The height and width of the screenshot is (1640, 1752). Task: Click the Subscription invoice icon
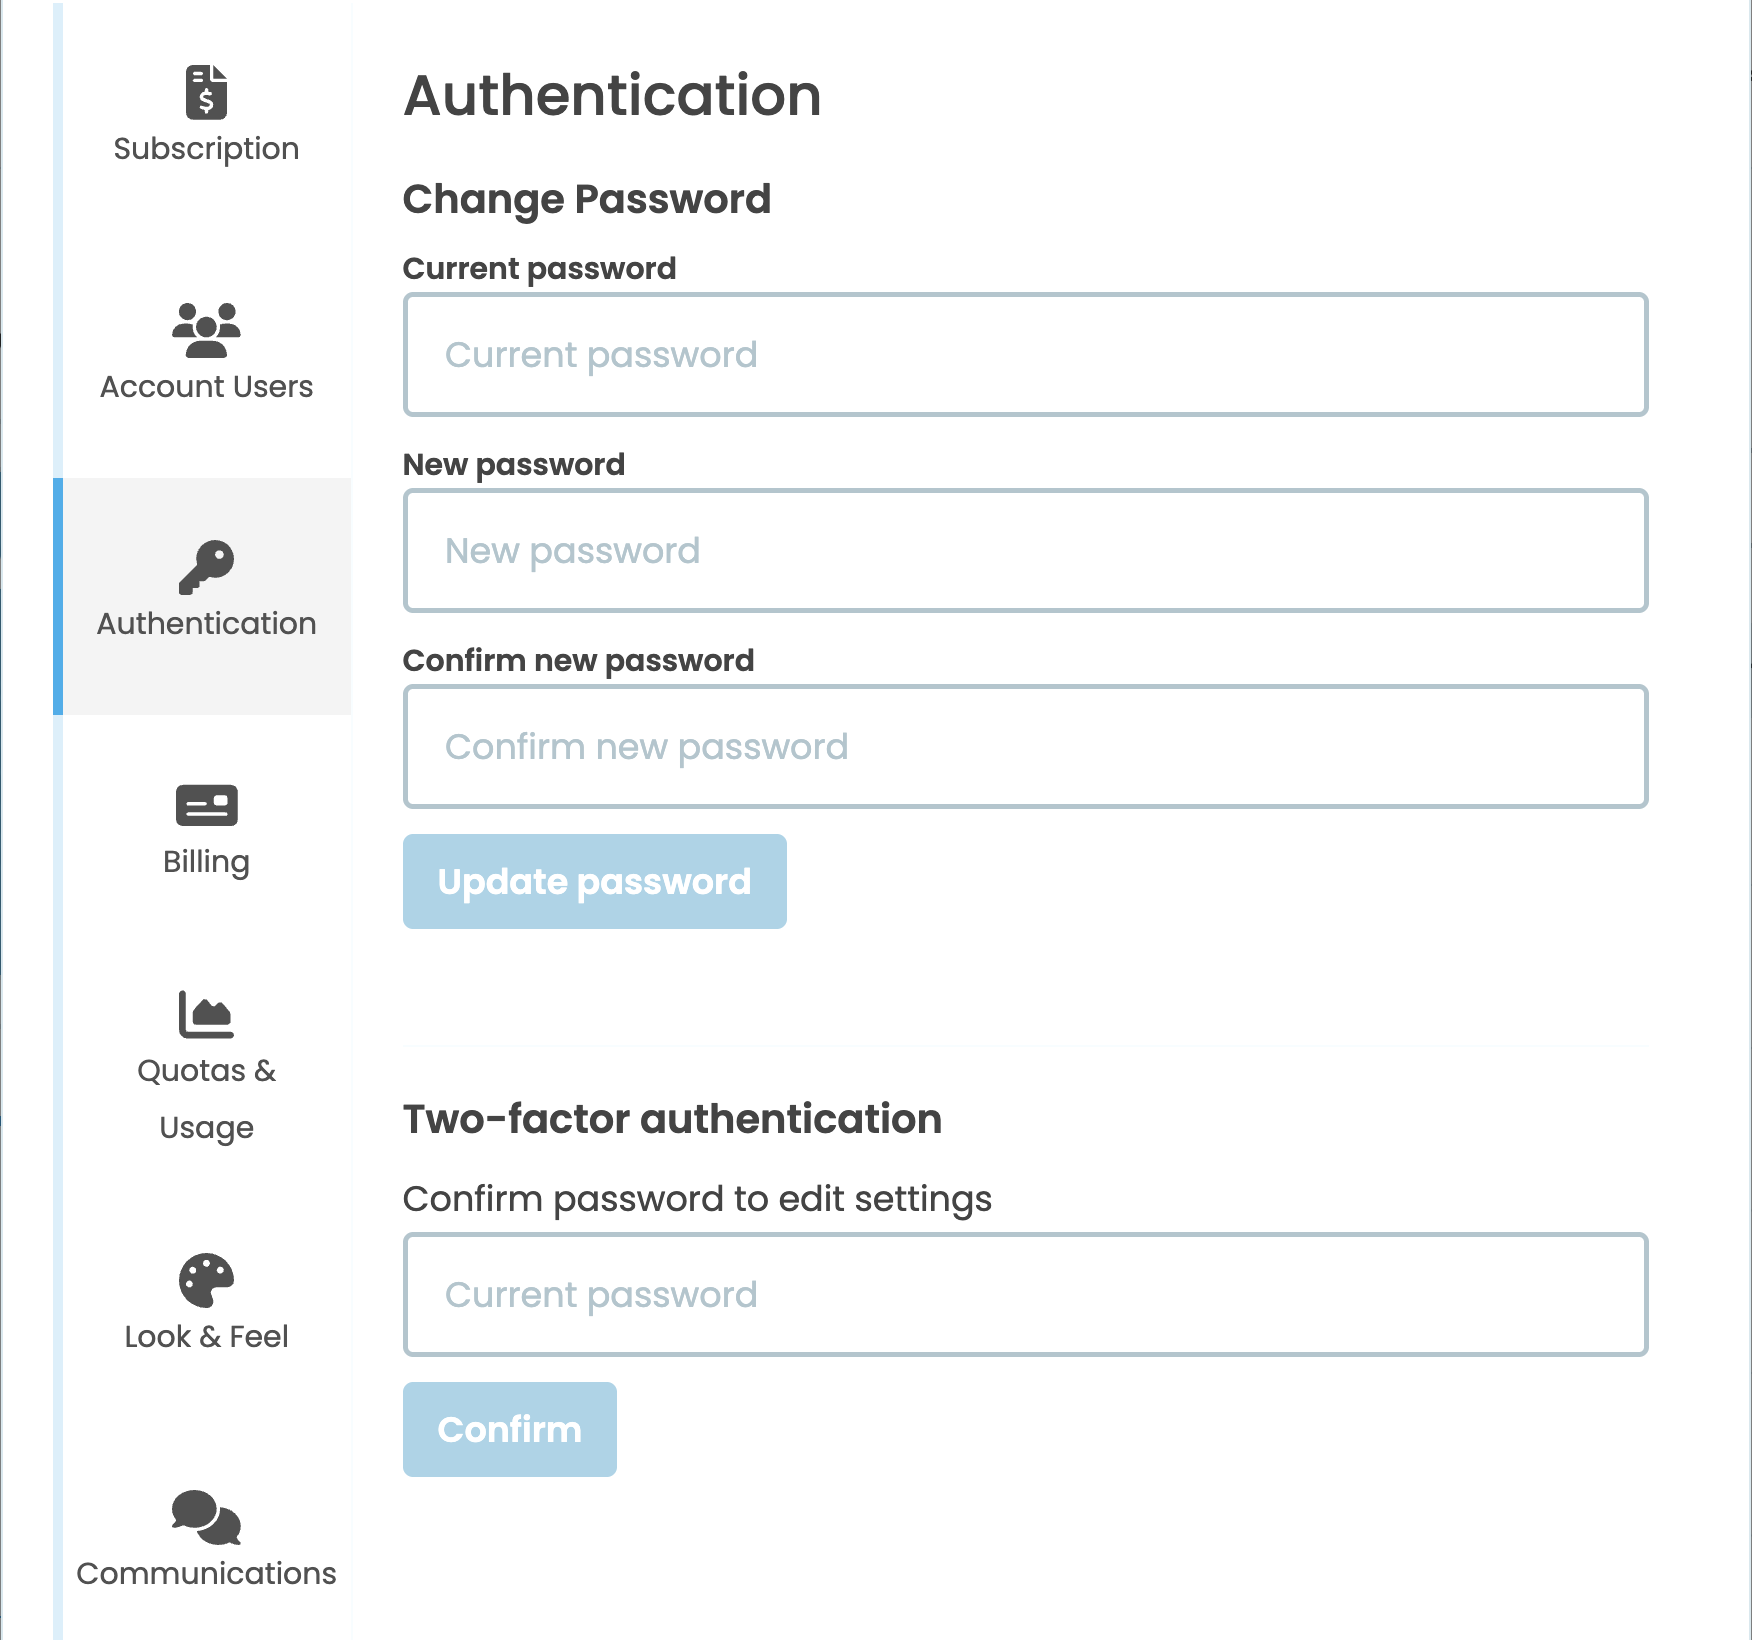207,92
